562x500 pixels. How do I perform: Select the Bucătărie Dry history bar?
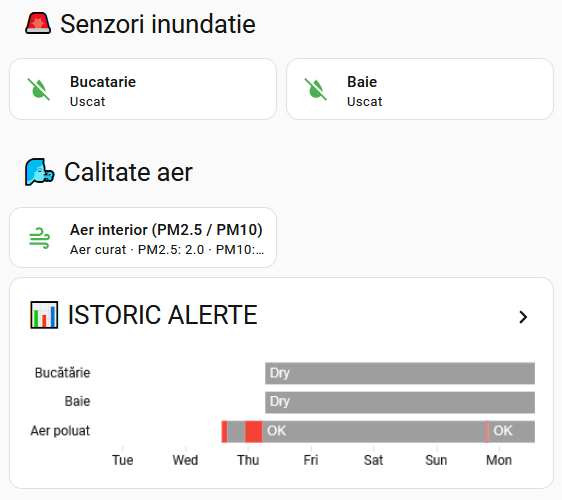(x=400, y=373)
